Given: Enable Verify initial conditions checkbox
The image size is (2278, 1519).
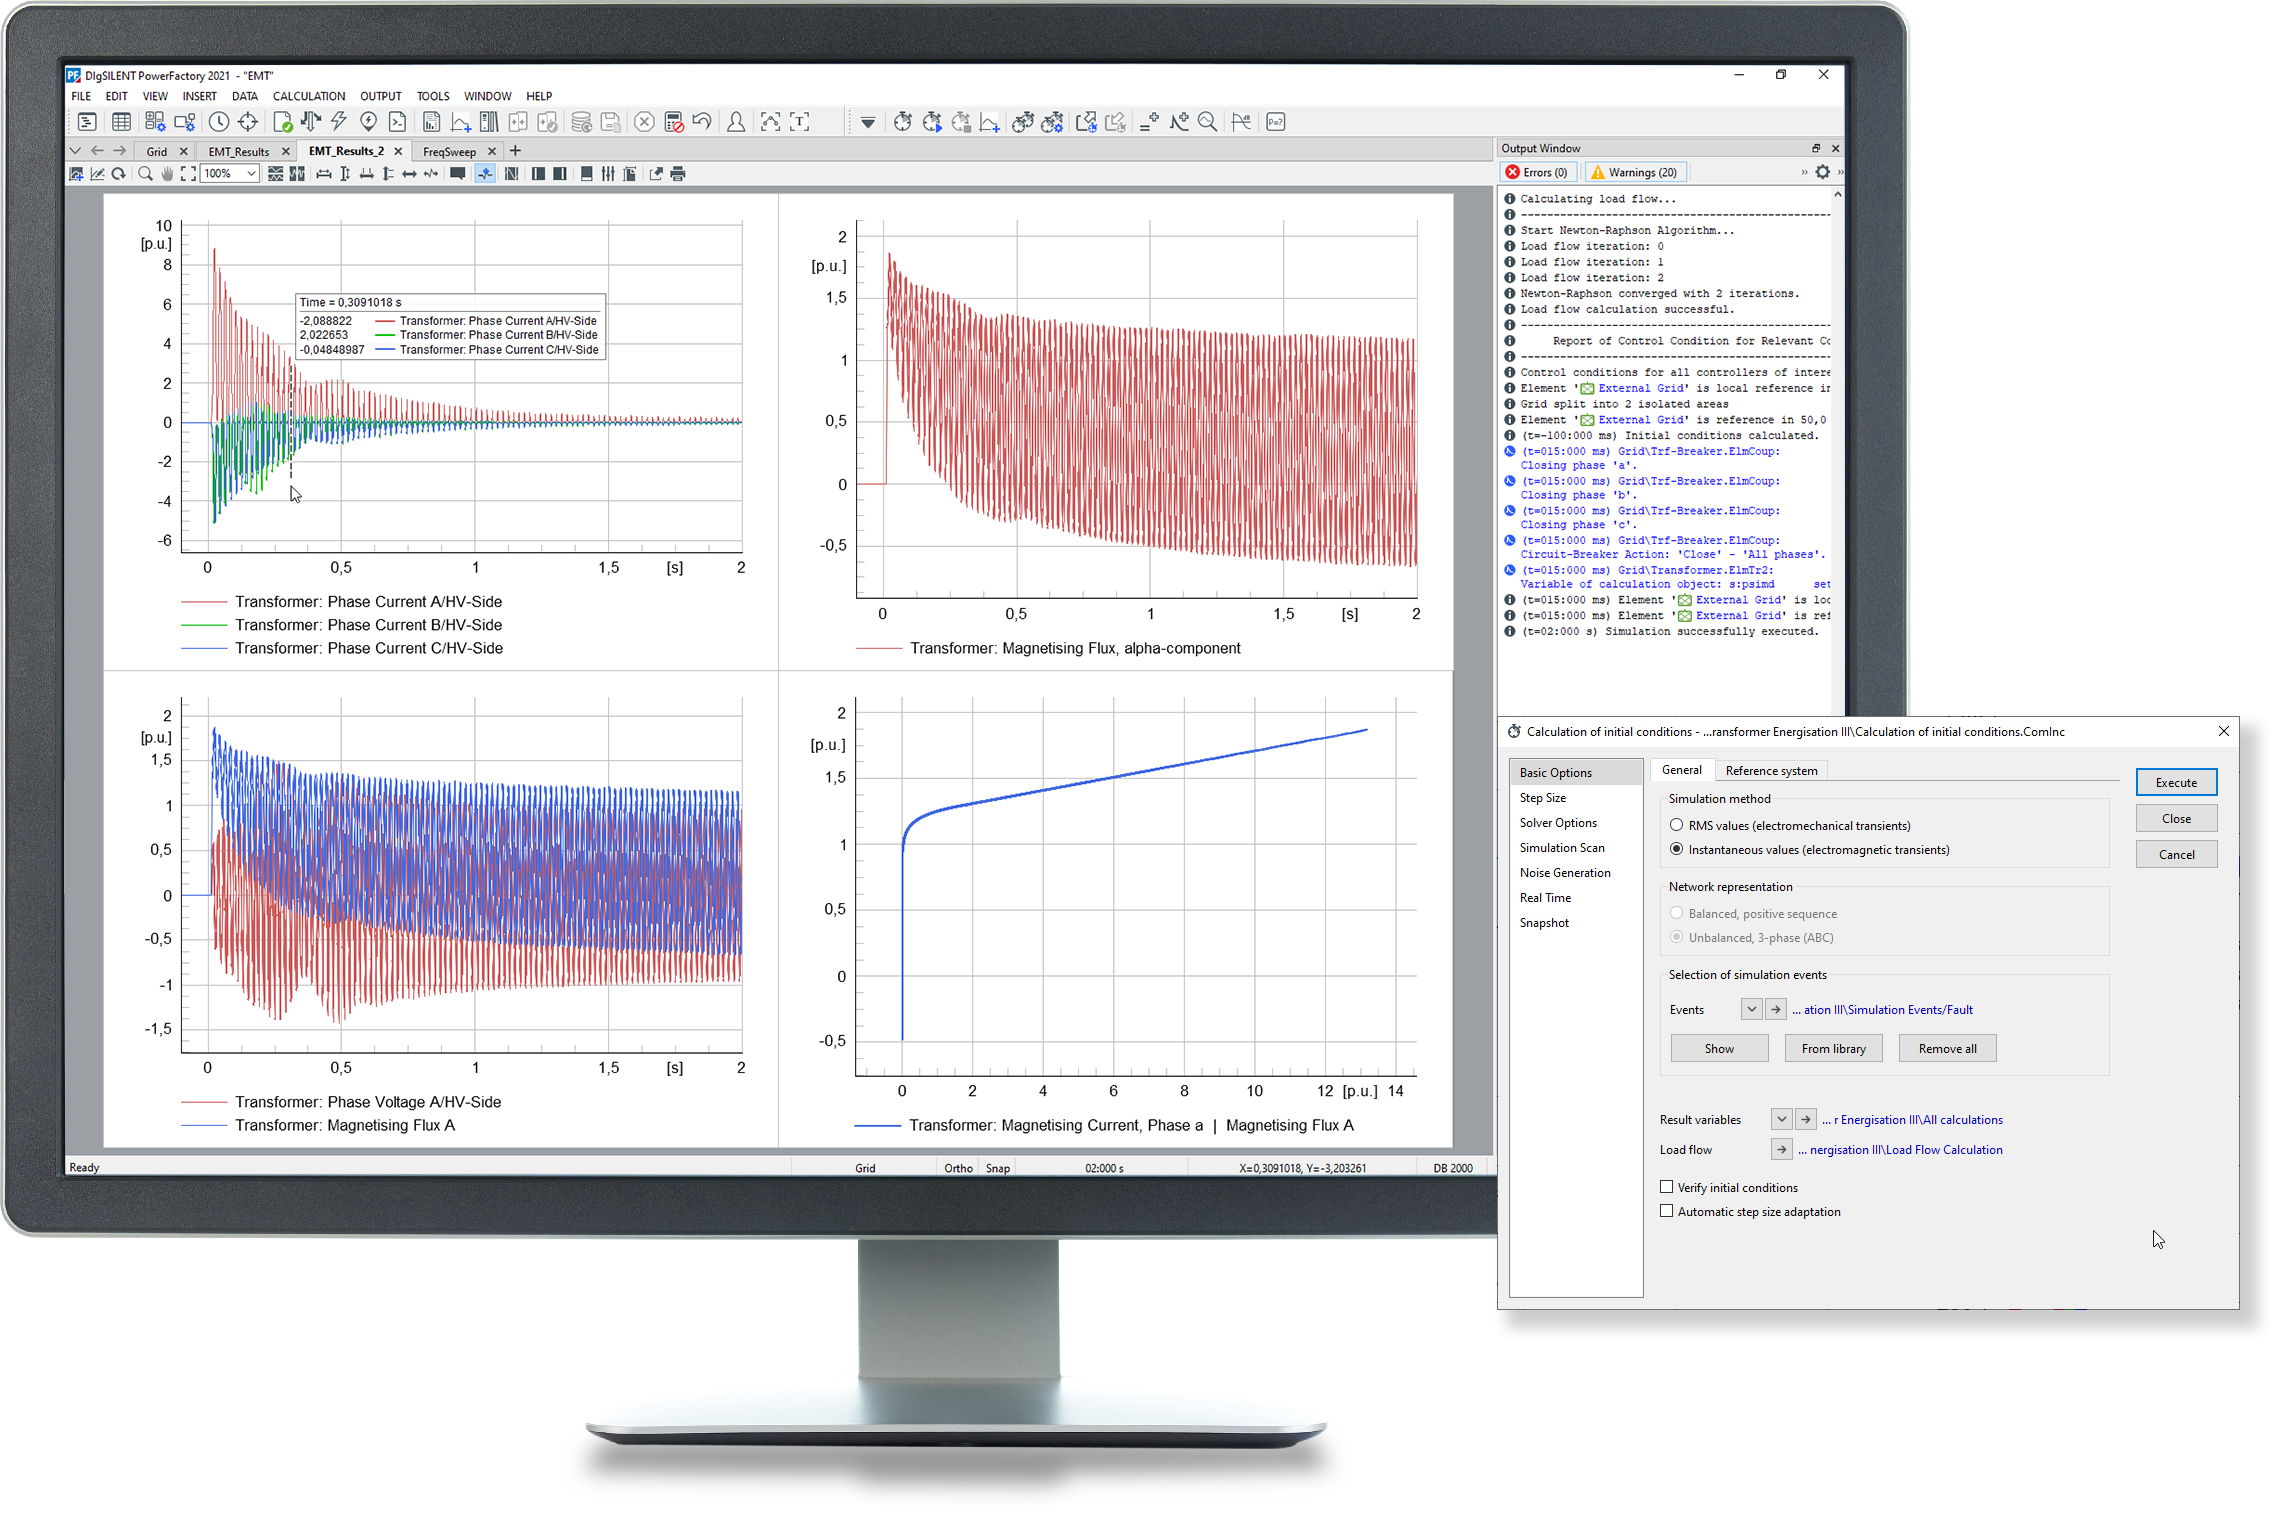Looking at the screenshot, I should [x=1666, y=1187].
